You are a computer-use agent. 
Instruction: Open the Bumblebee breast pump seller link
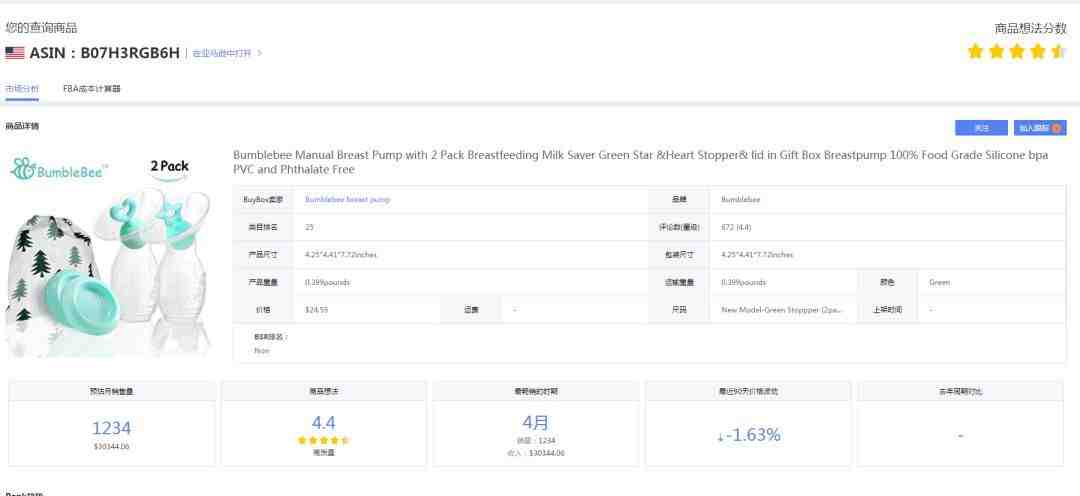(x=347, y=200)
